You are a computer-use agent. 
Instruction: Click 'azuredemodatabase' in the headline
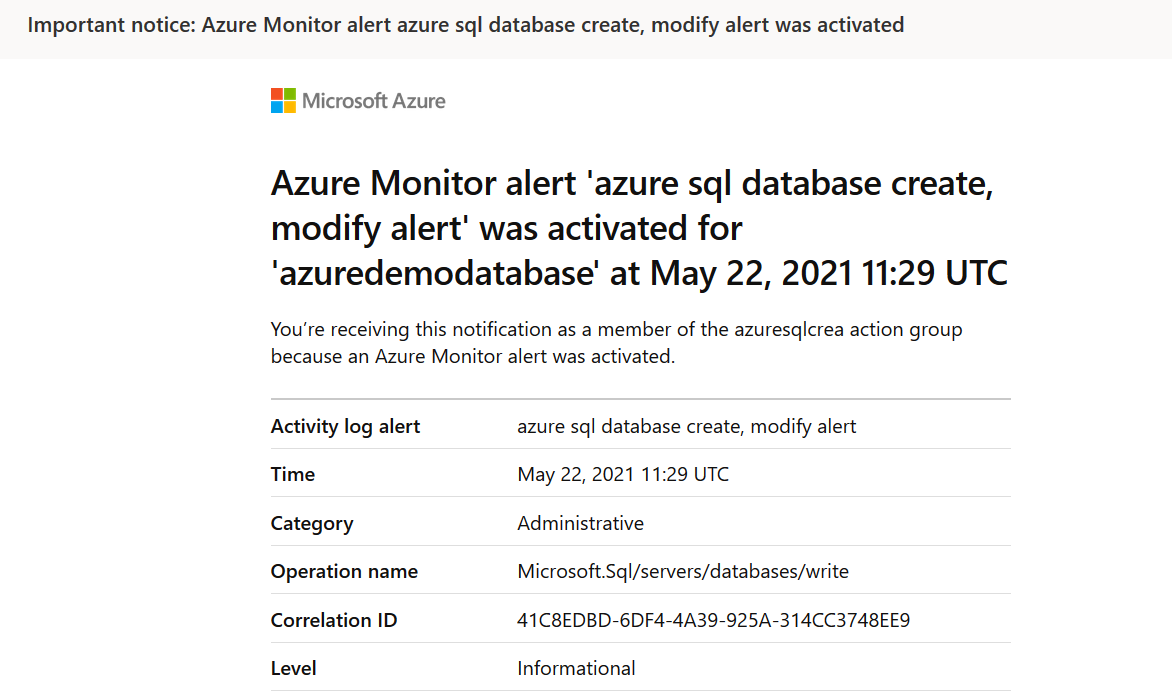point(434,273)
